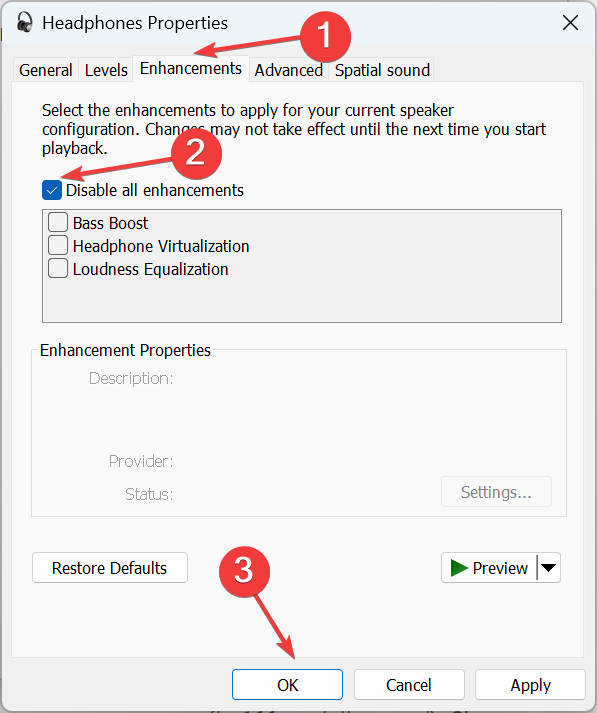Select the Bass Boost list entry text
Screen dimensions: 597x713
110,223
